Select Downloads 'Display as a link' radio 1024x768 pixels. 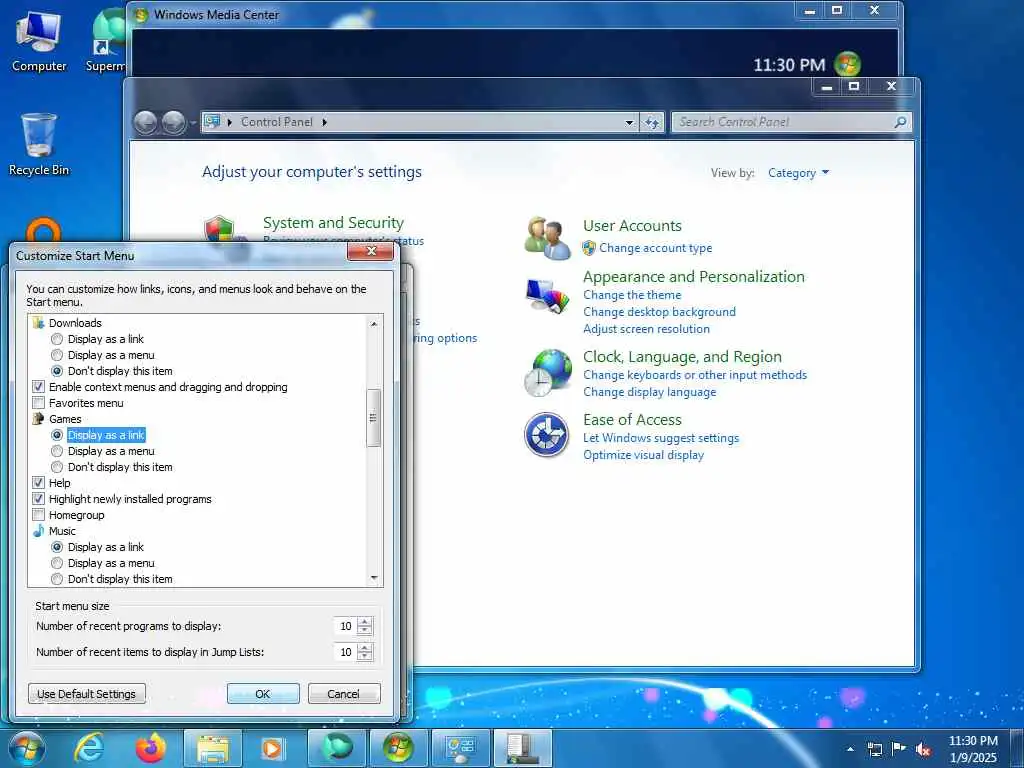pos(57,339)
